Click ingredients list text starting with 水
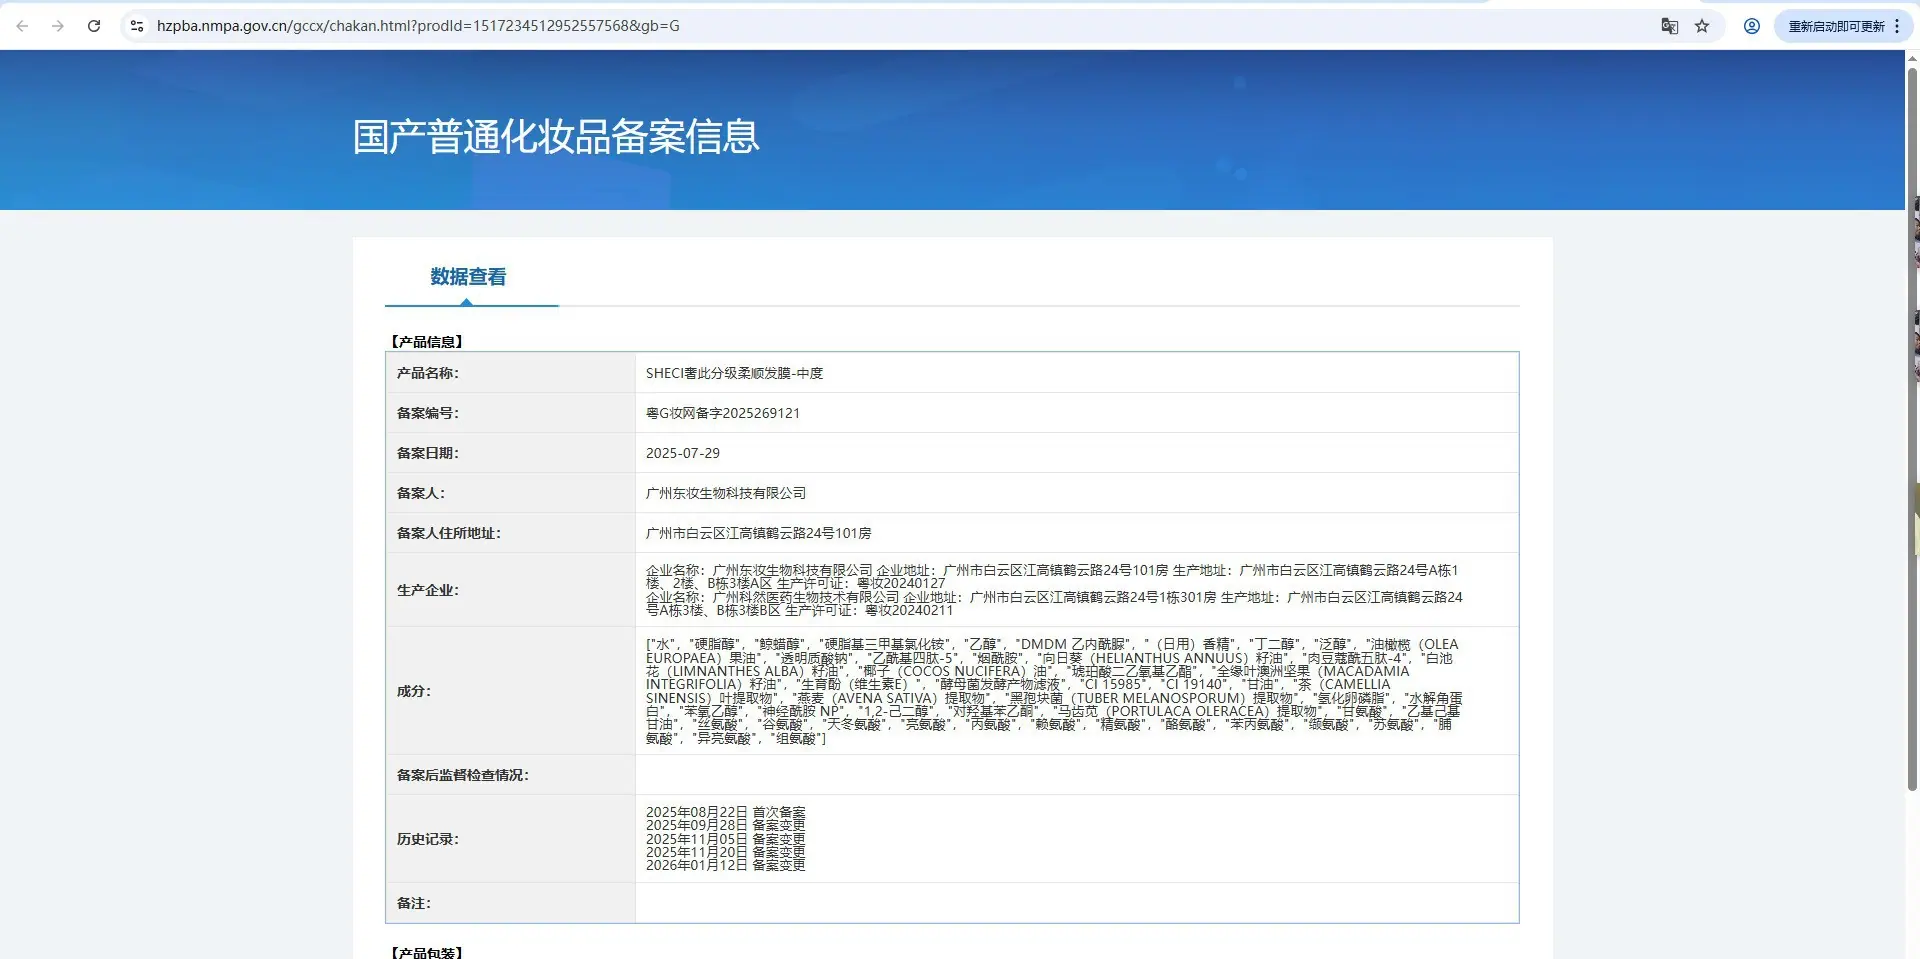Screen dimensions: 1920x959 click(x=1054, y=691)
